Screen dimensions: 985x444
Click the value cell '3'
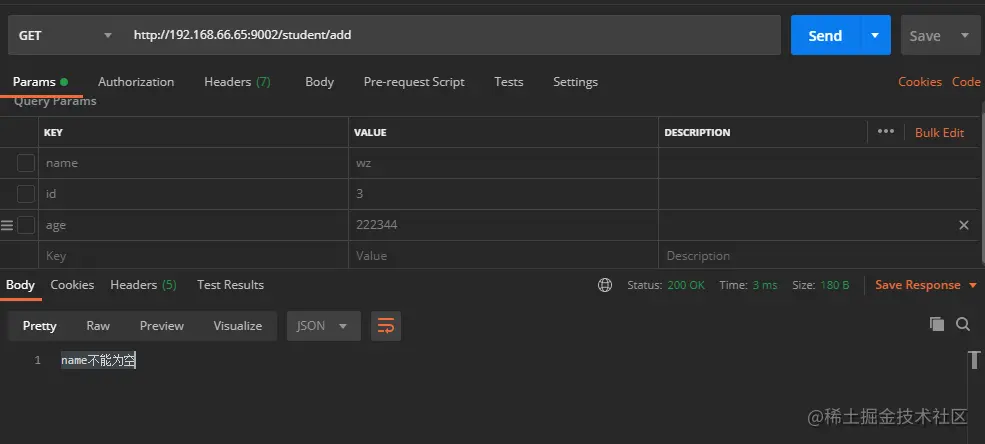pos(503,194)
